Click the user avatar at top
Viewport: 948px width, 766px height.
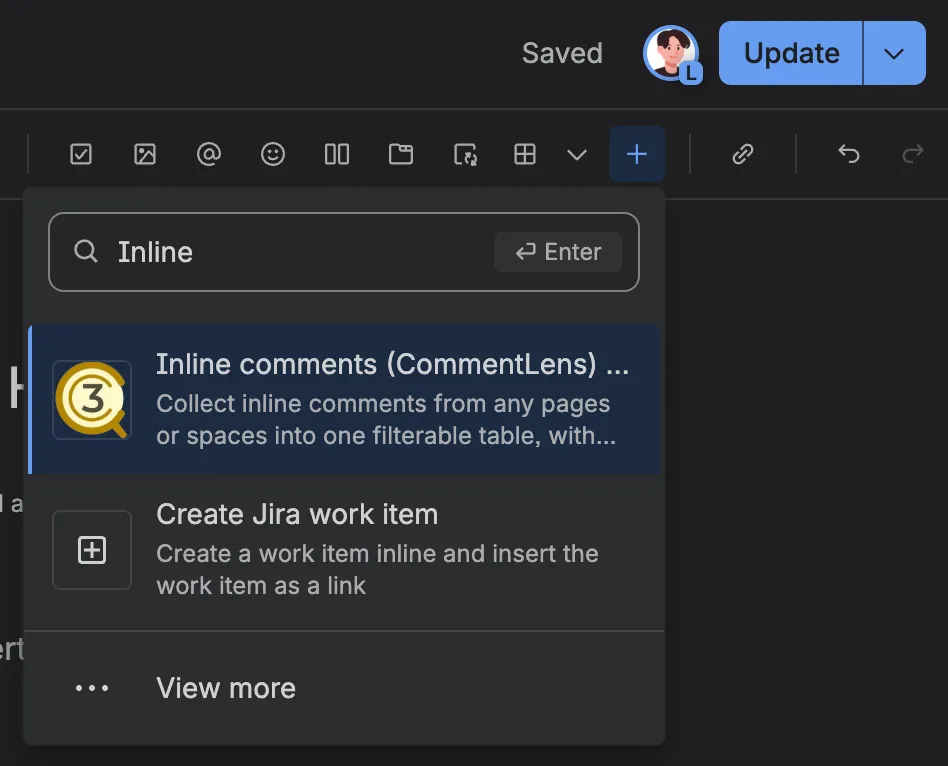672,53
